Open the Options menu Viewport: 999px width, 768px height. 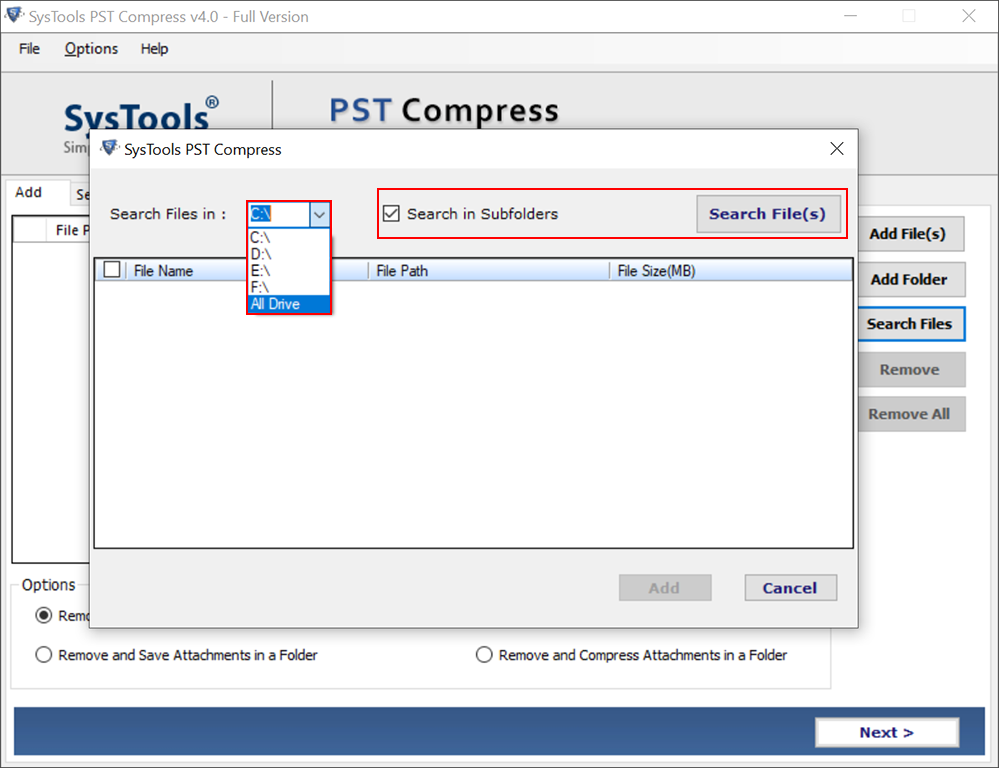point(91,48)
